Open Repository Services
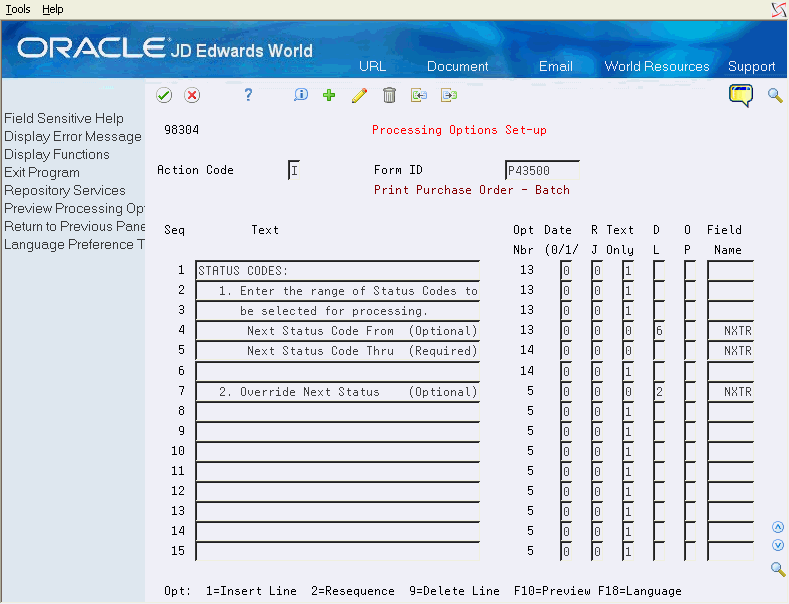 65,191
